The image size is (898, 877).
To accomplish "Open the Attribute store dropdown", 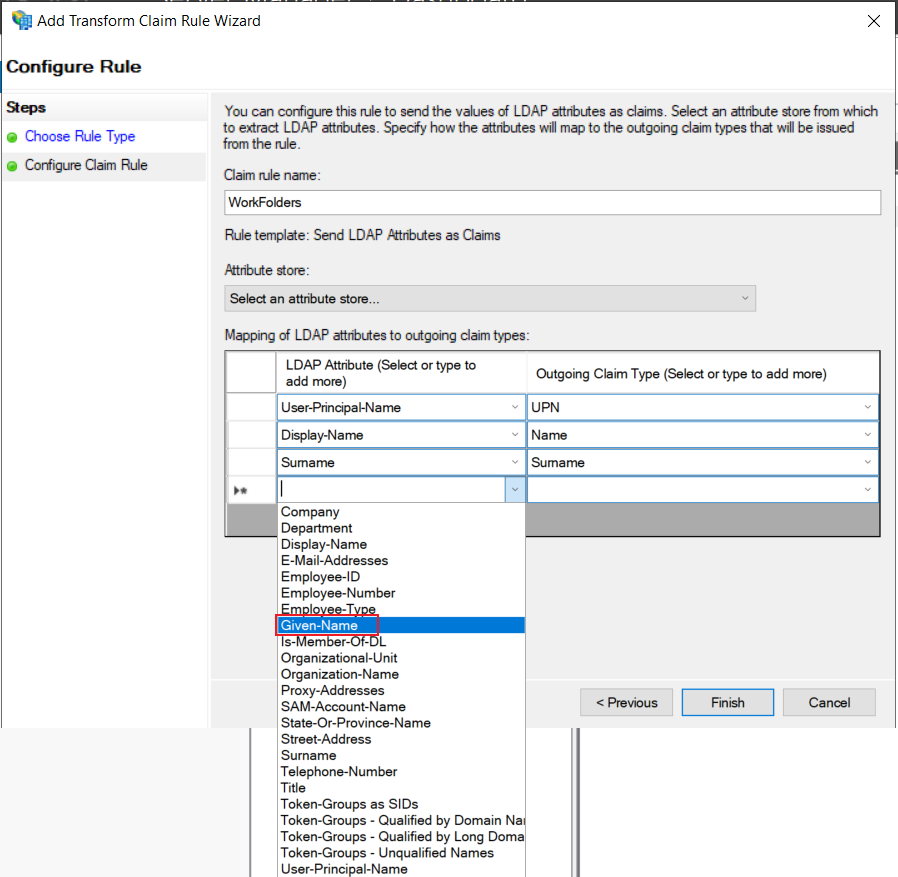I will (490, 298).
